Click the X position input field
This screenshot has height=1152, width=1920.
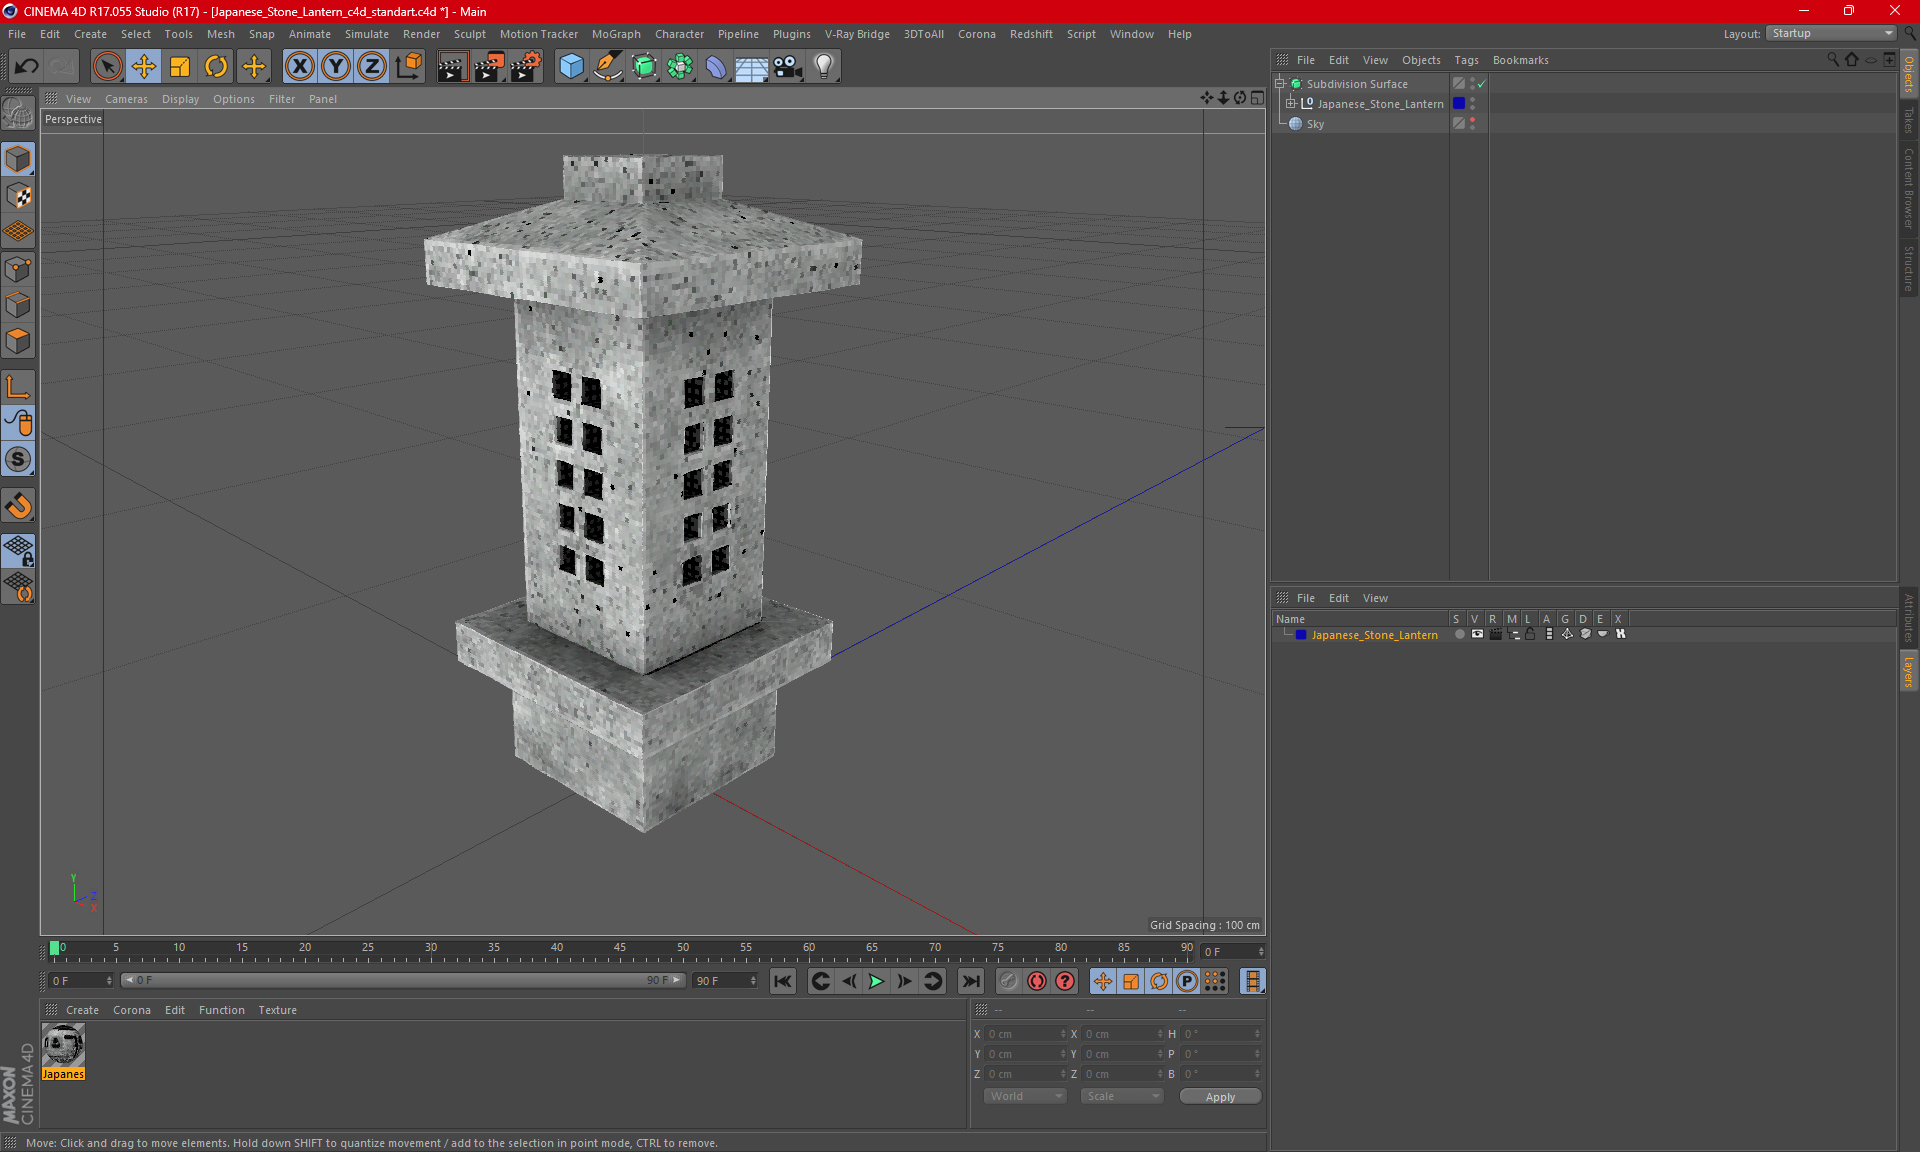point(1024,1034)
